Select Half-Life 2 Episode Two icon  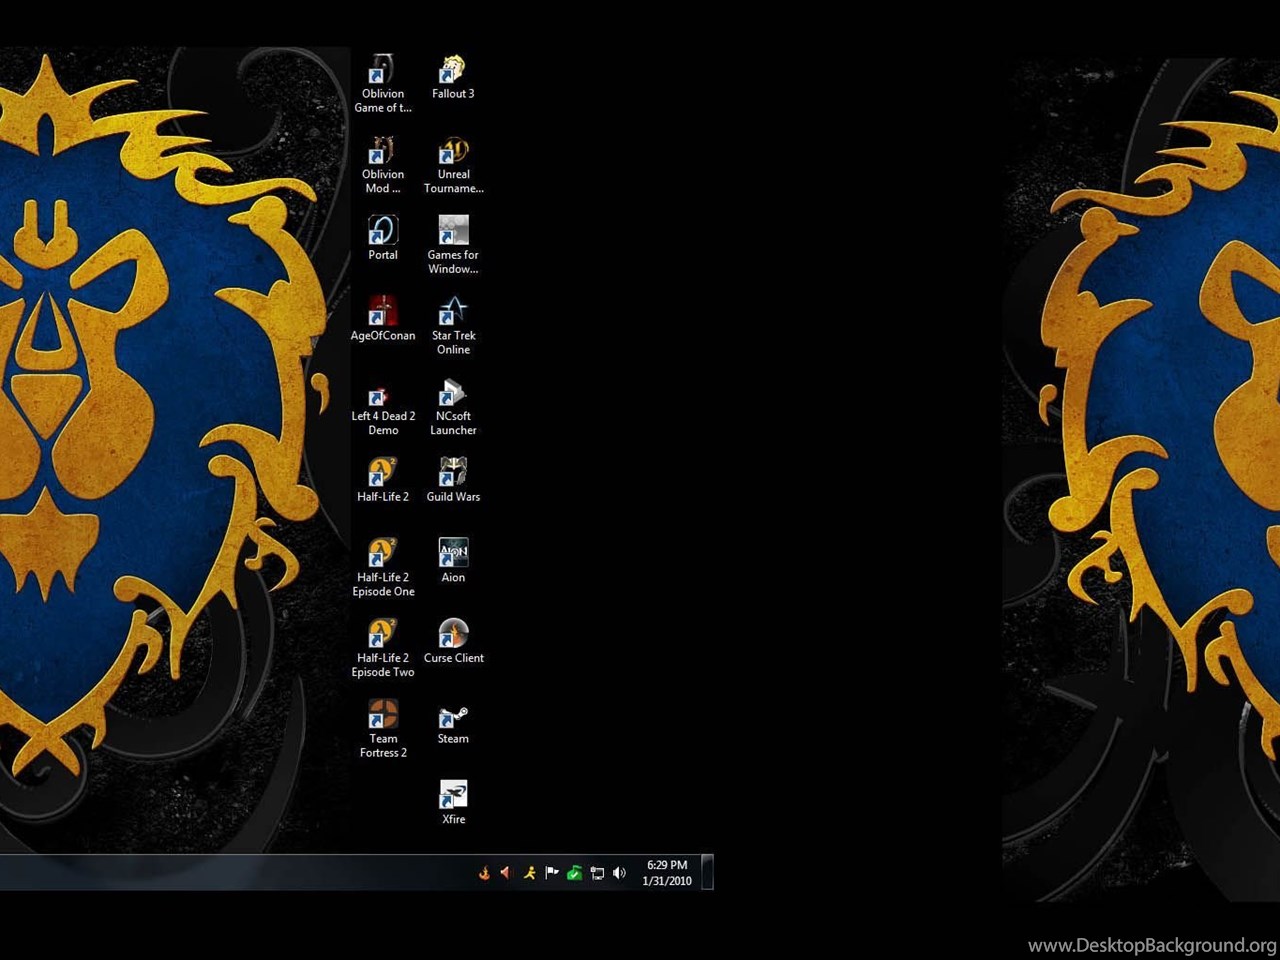(x=383, y=649)
